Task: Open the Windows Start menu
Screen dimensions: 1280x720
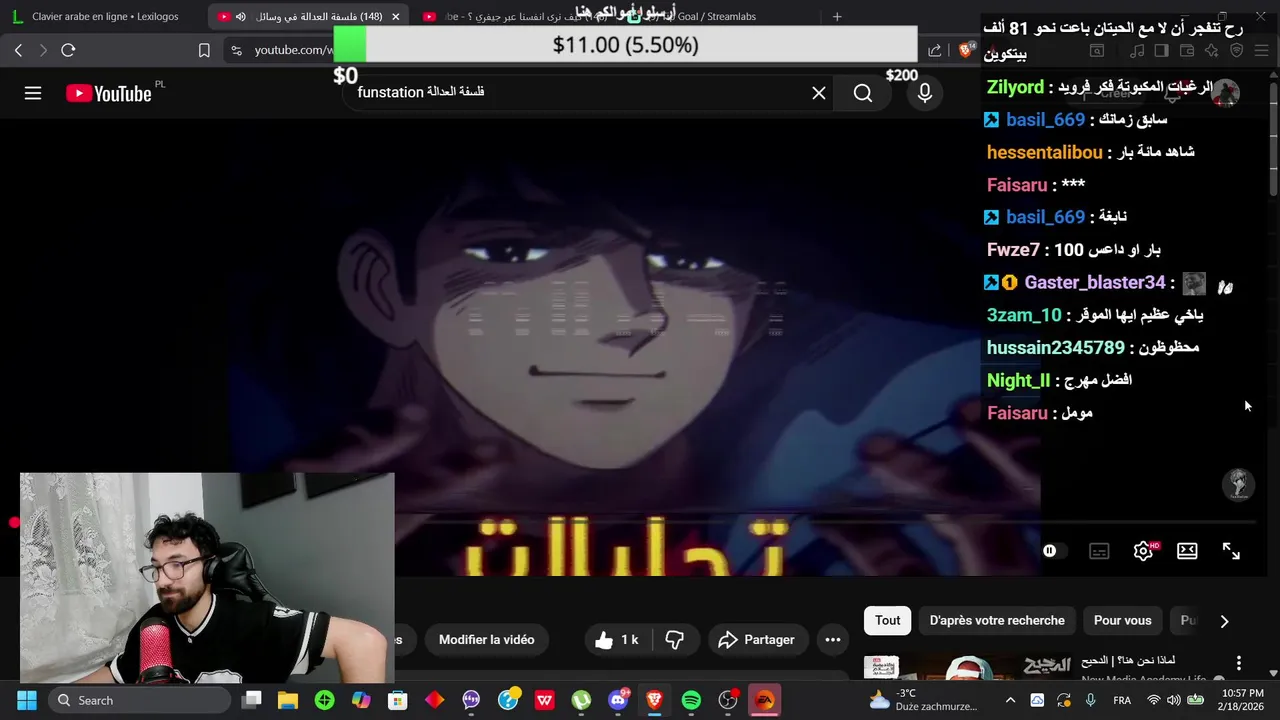Action: click(26, 700)
